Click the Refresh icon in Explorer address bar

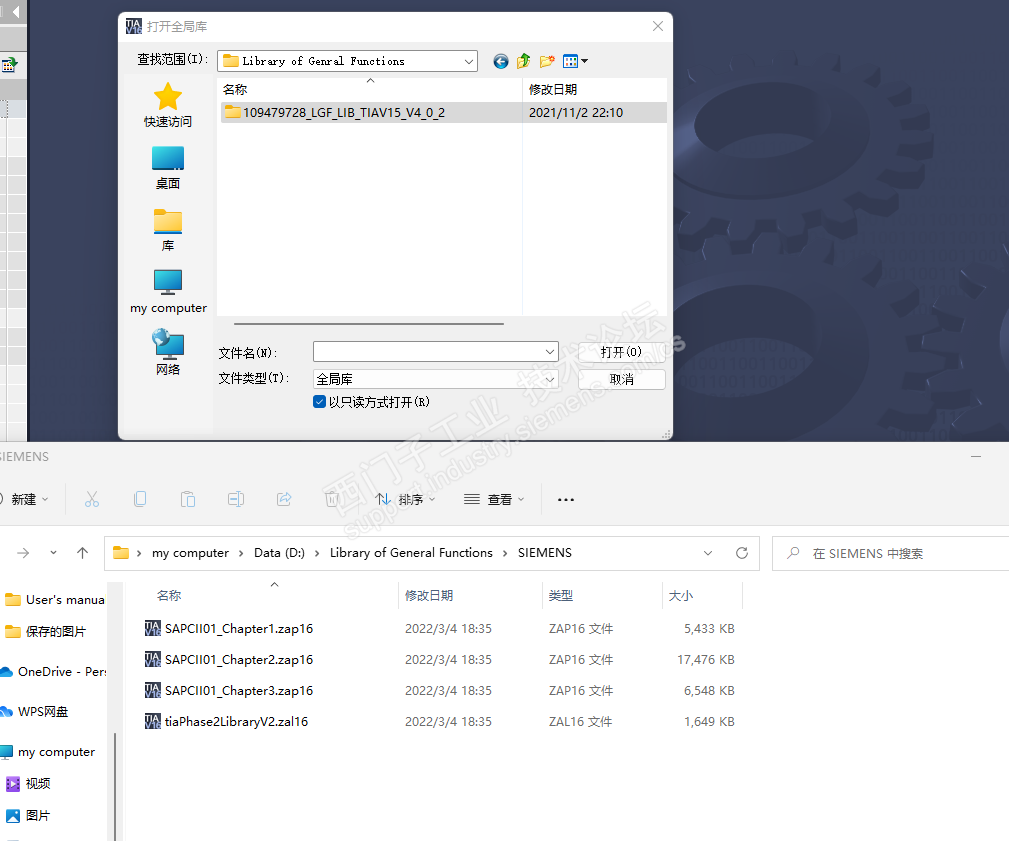(742, 553)
